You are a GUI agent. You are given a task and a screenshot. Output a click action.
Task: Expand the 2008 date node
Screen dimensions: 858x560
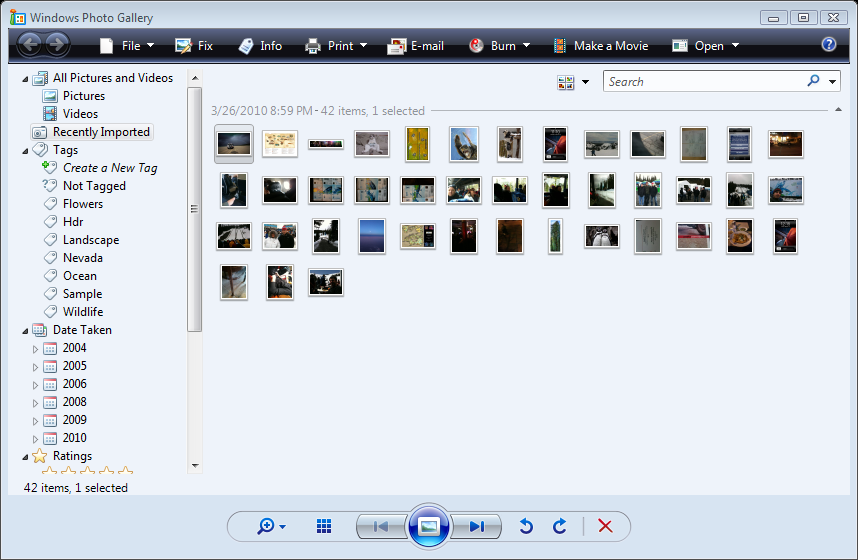coord(36,403)
